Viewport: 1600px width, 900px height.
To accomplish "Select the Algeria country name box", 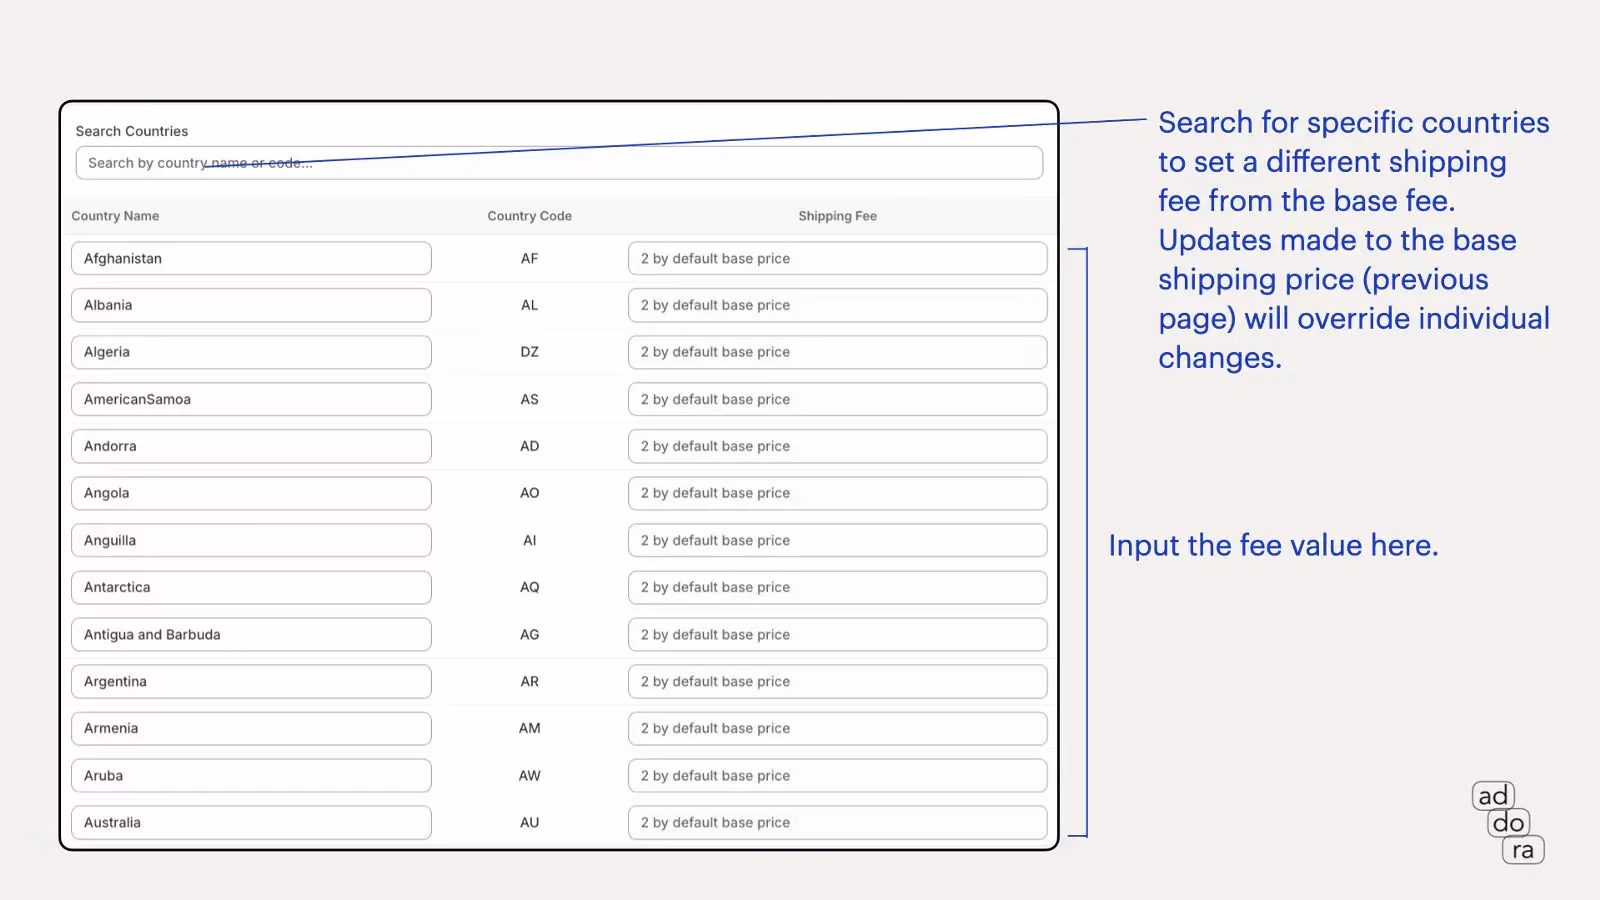I will pyautogui.click(x=251, y=352).
